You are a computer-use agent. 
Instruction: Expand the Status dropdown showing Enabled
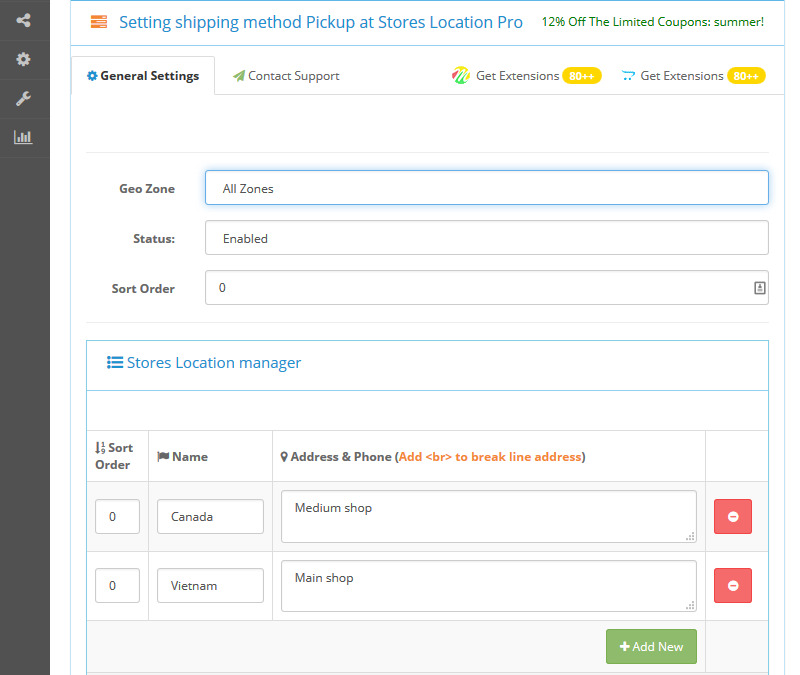click(486, 238)
